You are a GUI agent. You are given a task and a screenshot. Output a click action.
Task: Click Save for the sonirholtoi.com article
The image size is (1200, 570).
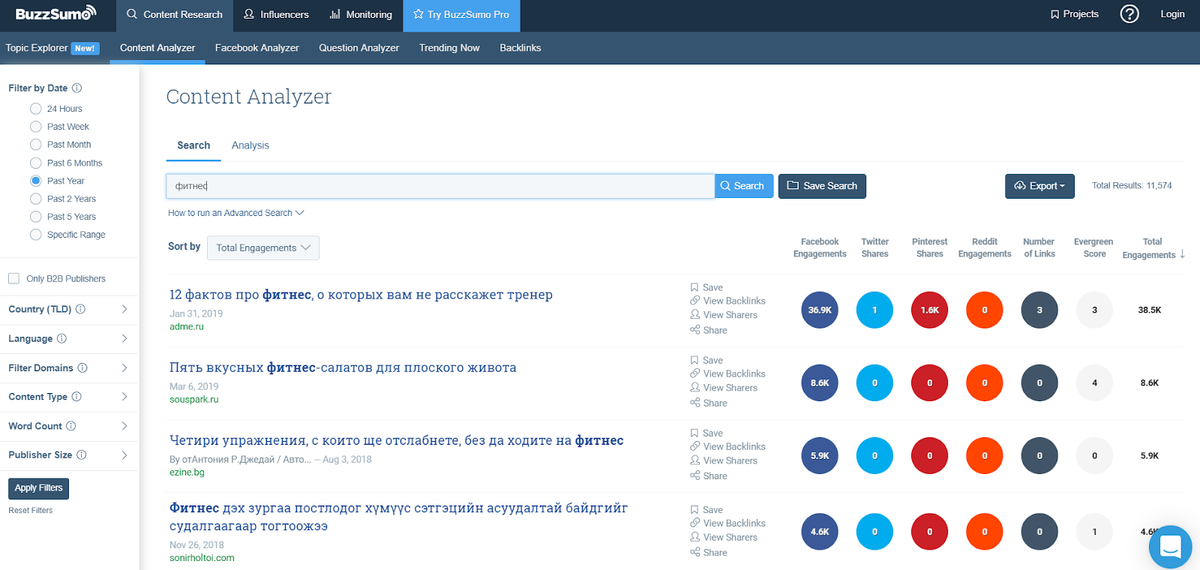tap(706, 509)
